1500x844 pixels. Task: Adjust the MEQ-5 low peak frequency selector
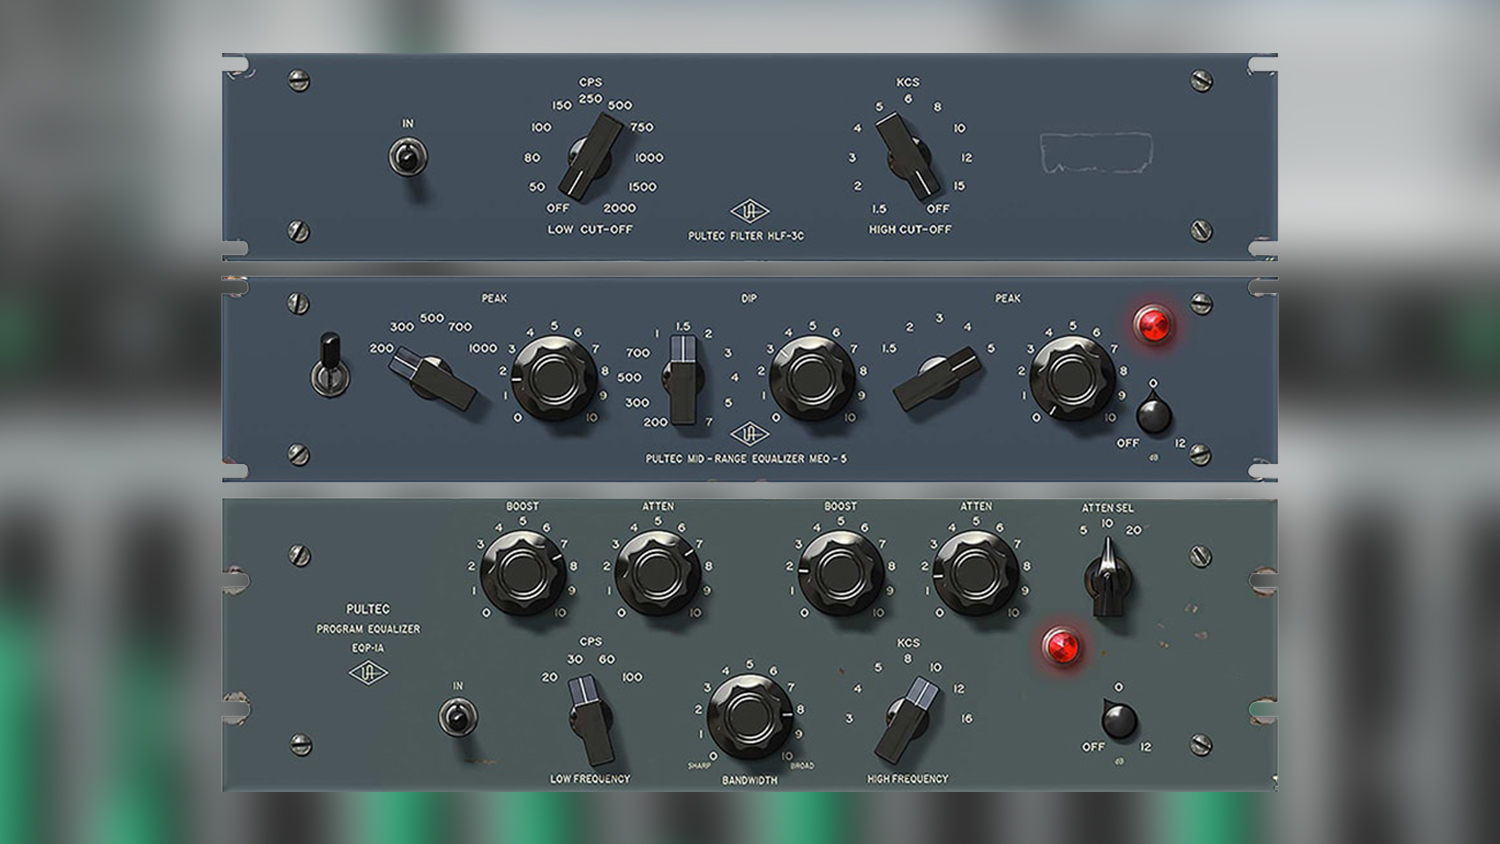(433, 378)
